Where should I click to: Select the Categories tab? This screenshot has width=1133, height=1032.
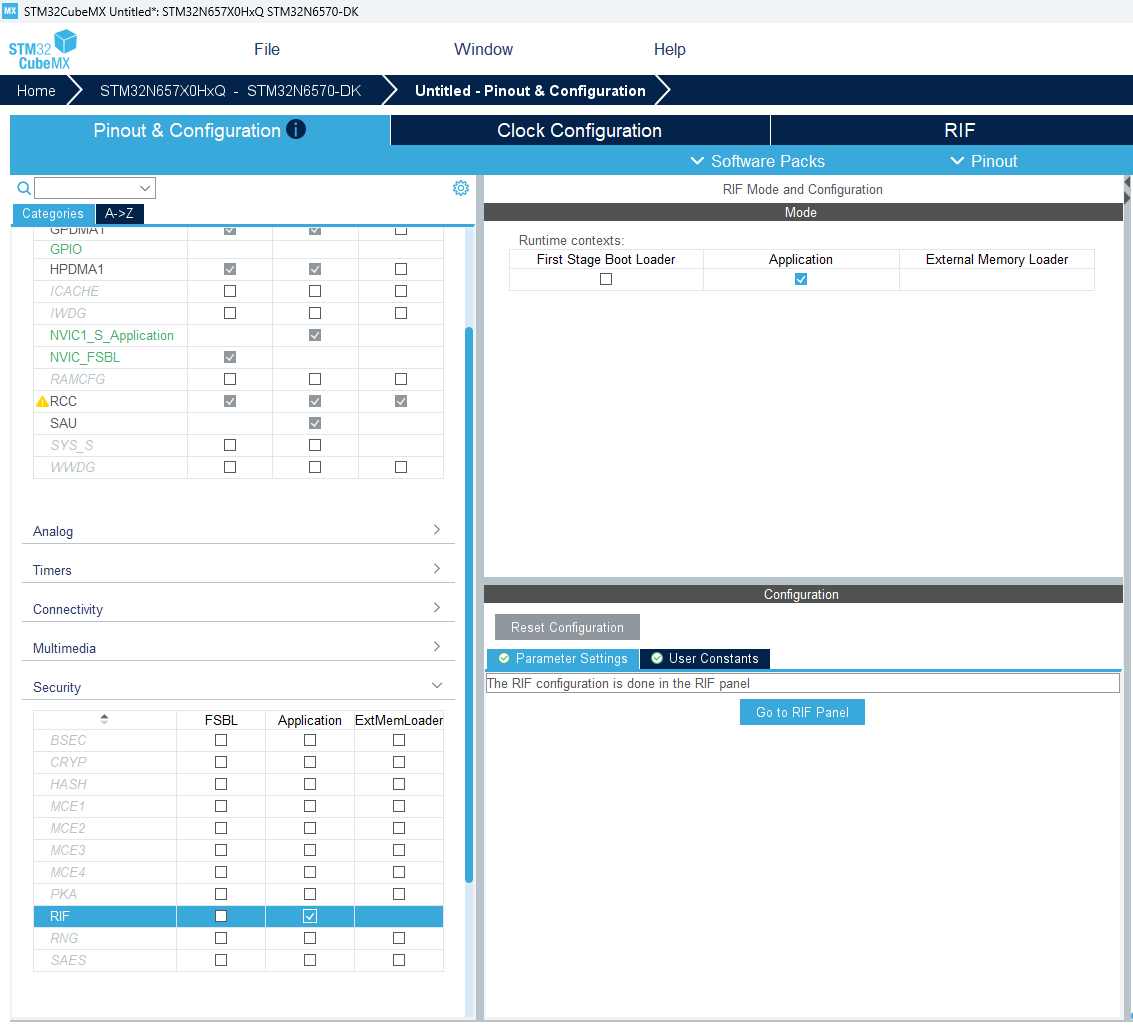53,214
